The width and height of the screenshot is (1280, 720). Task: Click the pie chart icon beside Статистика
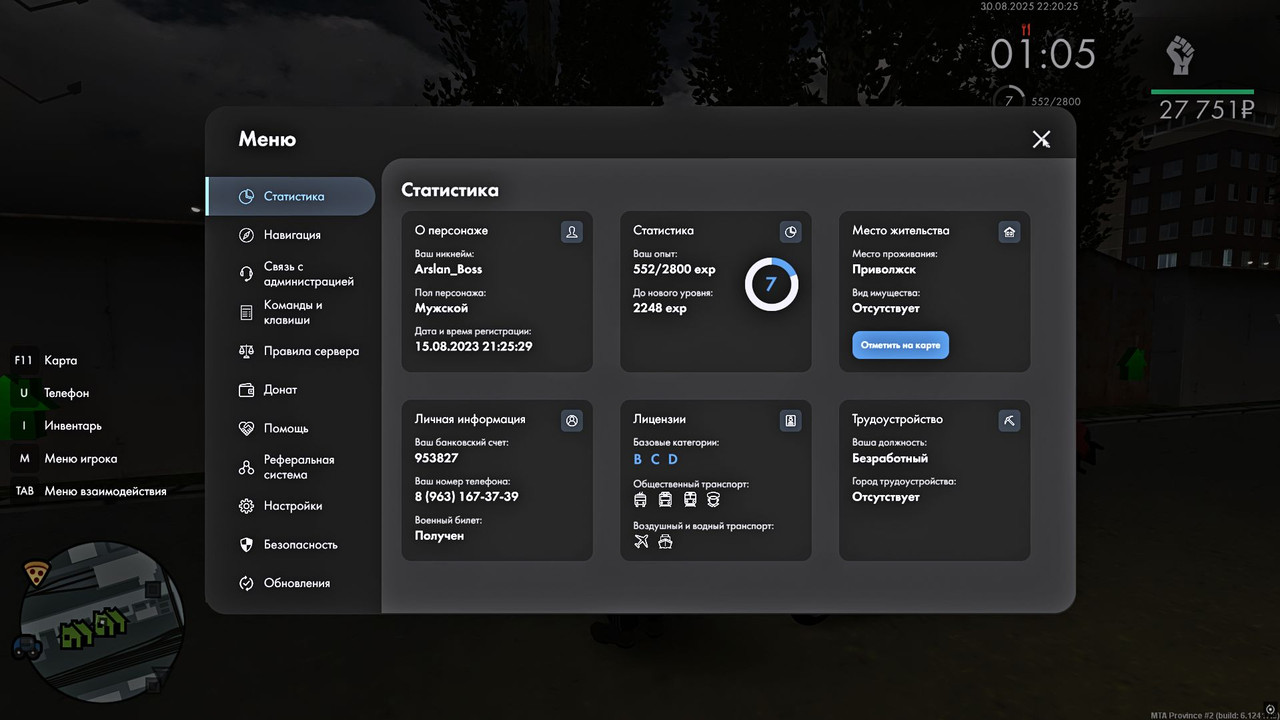click(x=246, y=196)
